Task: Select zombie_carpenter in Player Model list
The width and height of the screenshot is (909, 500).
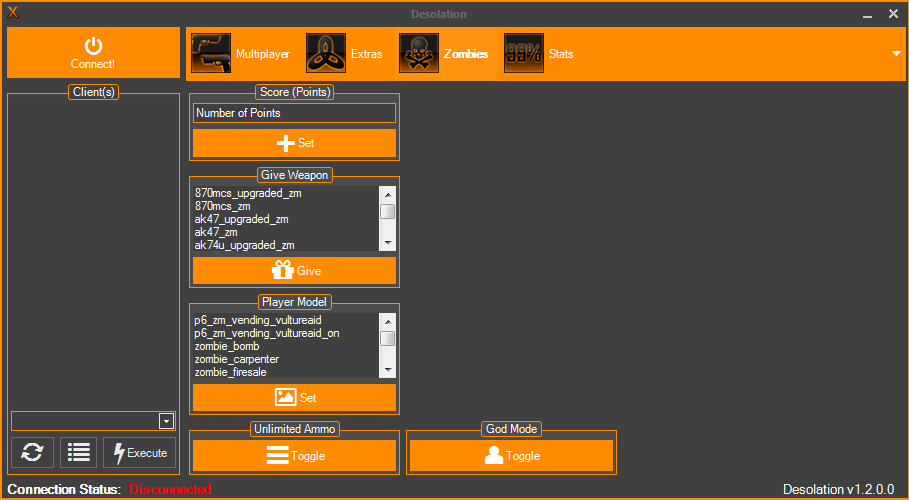Action: pyautogui.click(x=237, y=359)
